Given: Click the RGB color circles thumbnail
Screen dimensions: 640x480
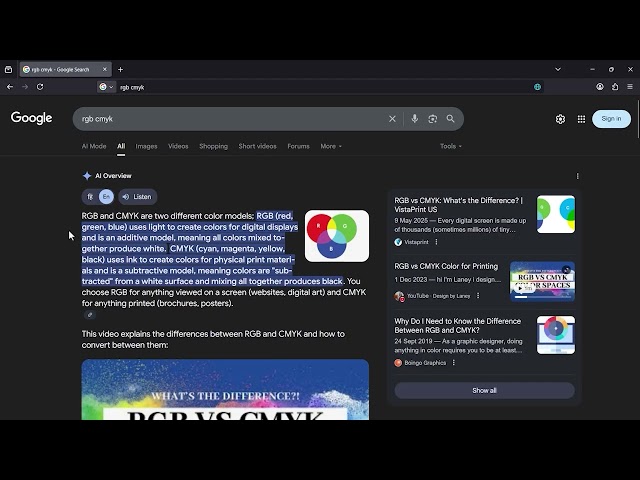Looking at the screenshot, I should 337,236.
